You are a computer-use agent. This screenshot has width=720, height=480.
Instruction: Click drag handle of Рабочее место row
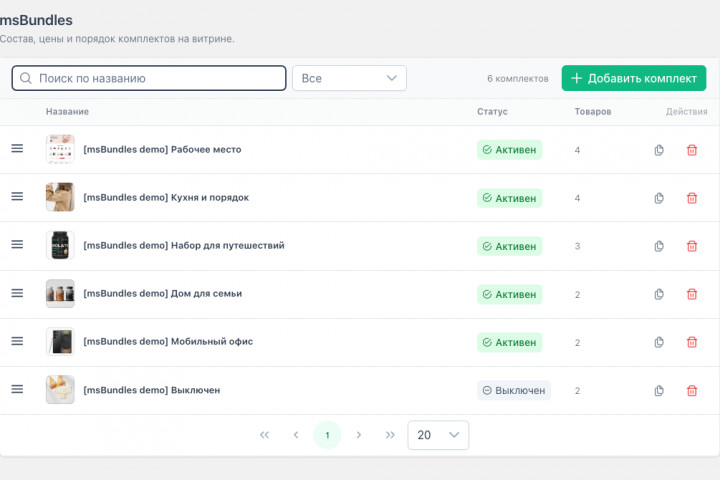pyautogui.click(x=17, y=148)
